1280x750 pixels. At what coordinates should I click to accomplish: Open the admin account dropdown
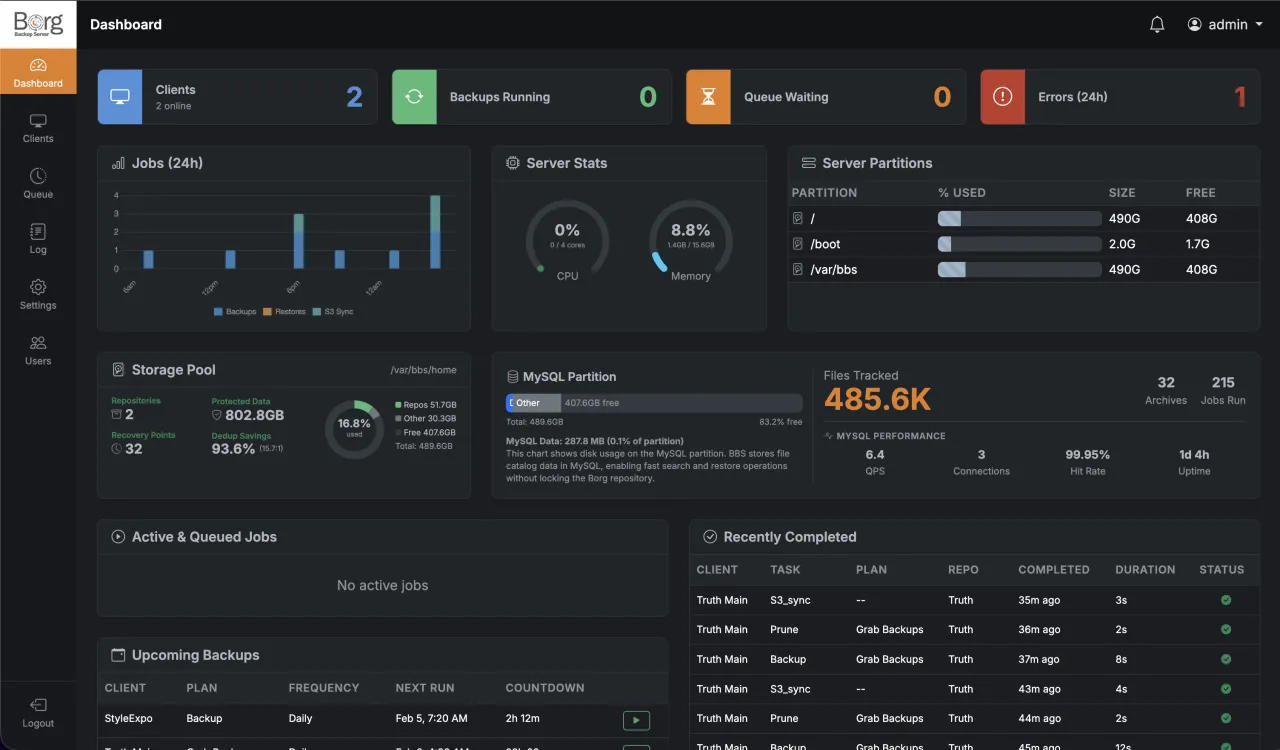coord(1222,23)
